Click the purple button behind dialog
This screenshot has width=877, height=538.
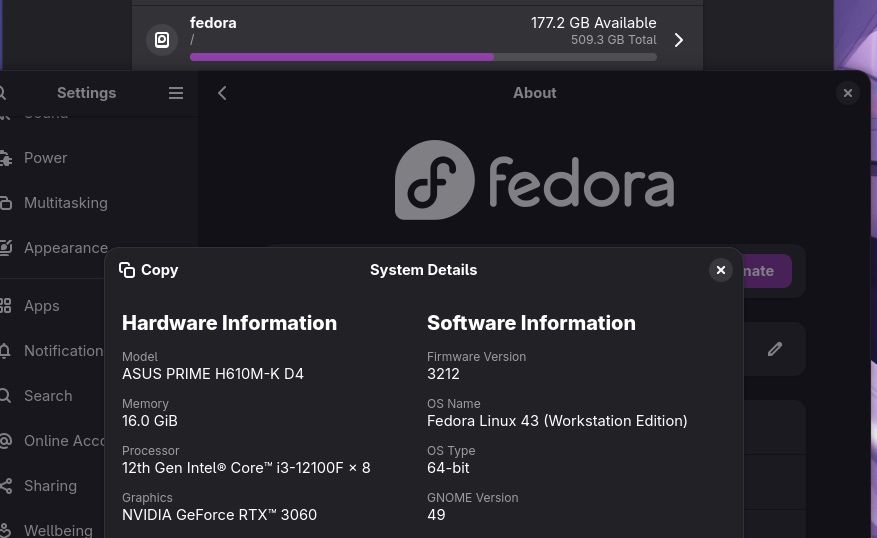pos(767,271)
